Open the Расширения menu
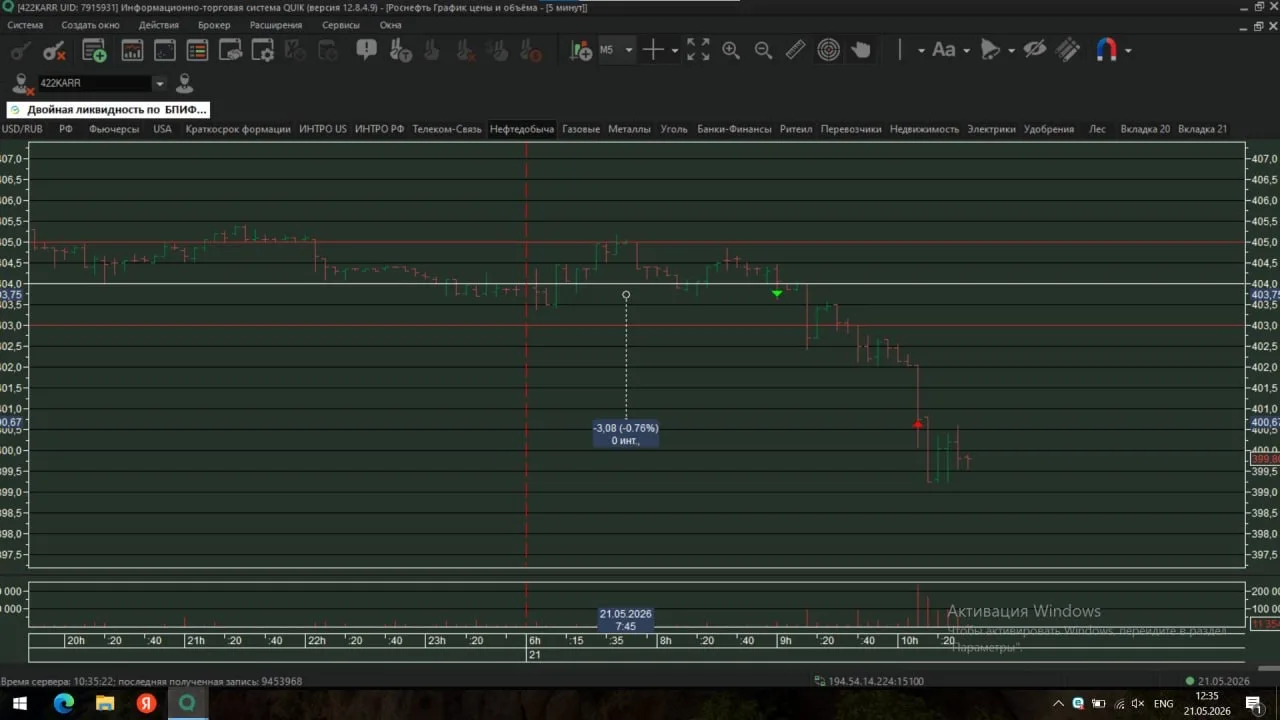Viewport: 1280px width, 720px height. [x=276, y=25]
